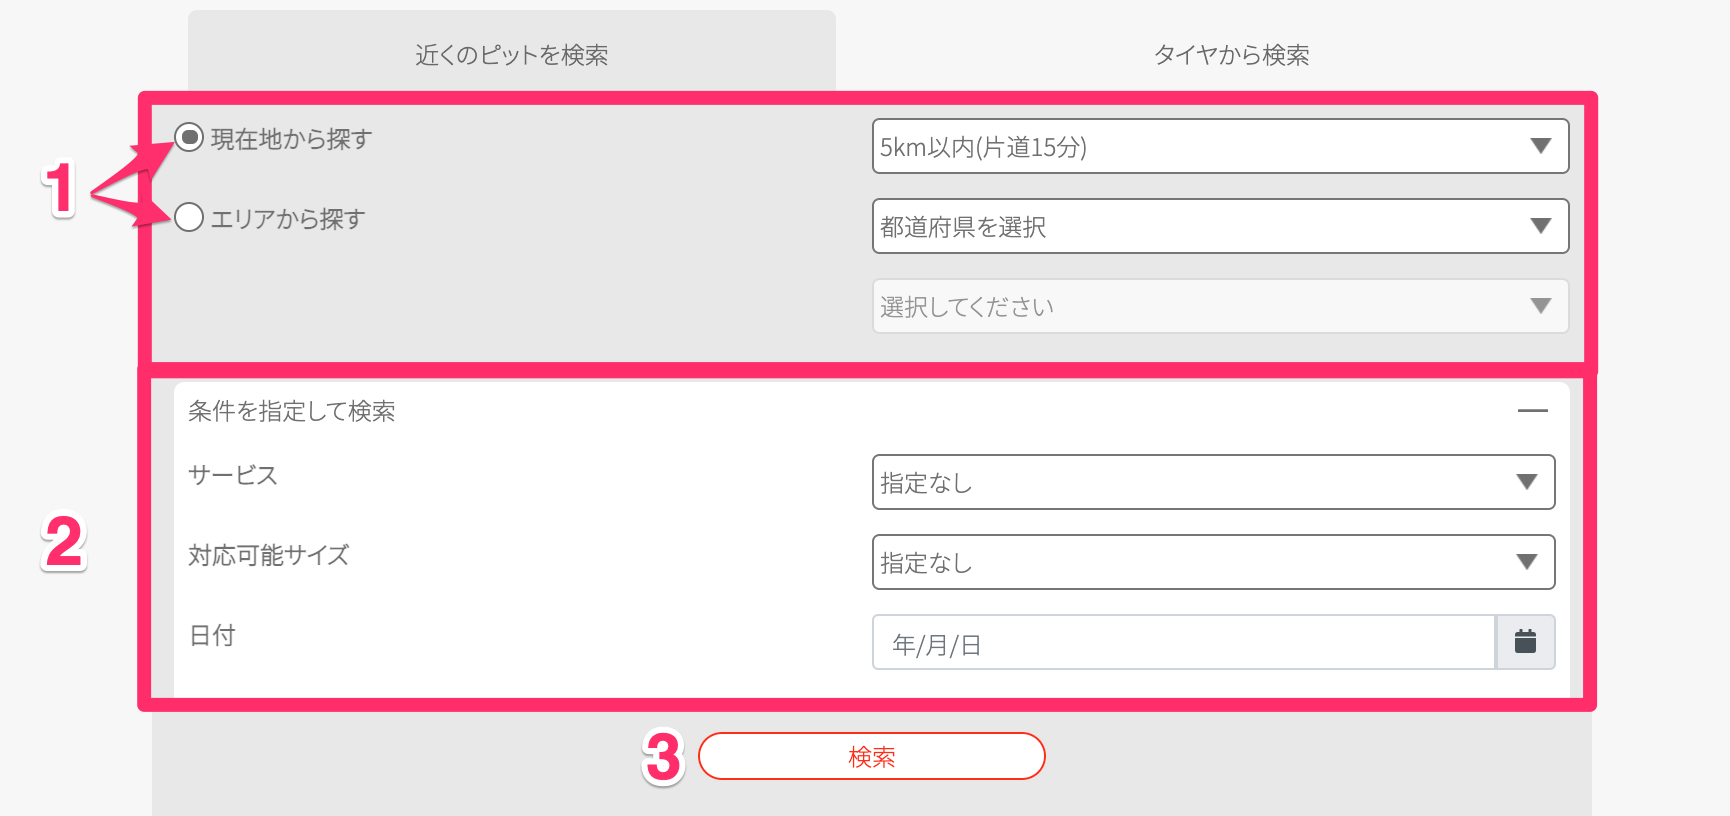This screenshot has height=816, width=1730.
Task: Click the 年/月/日 date input field
Action: pos(1183,643)
